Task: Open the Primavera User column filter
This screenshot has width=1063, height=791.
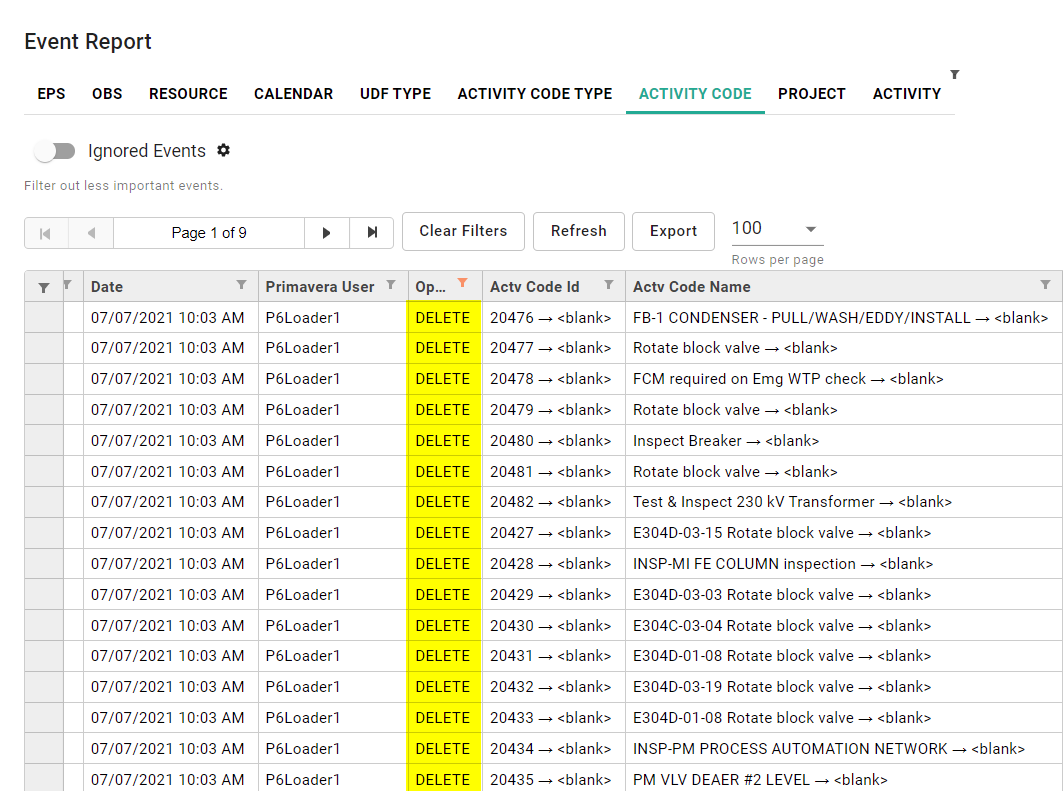Action: (391, 285)
